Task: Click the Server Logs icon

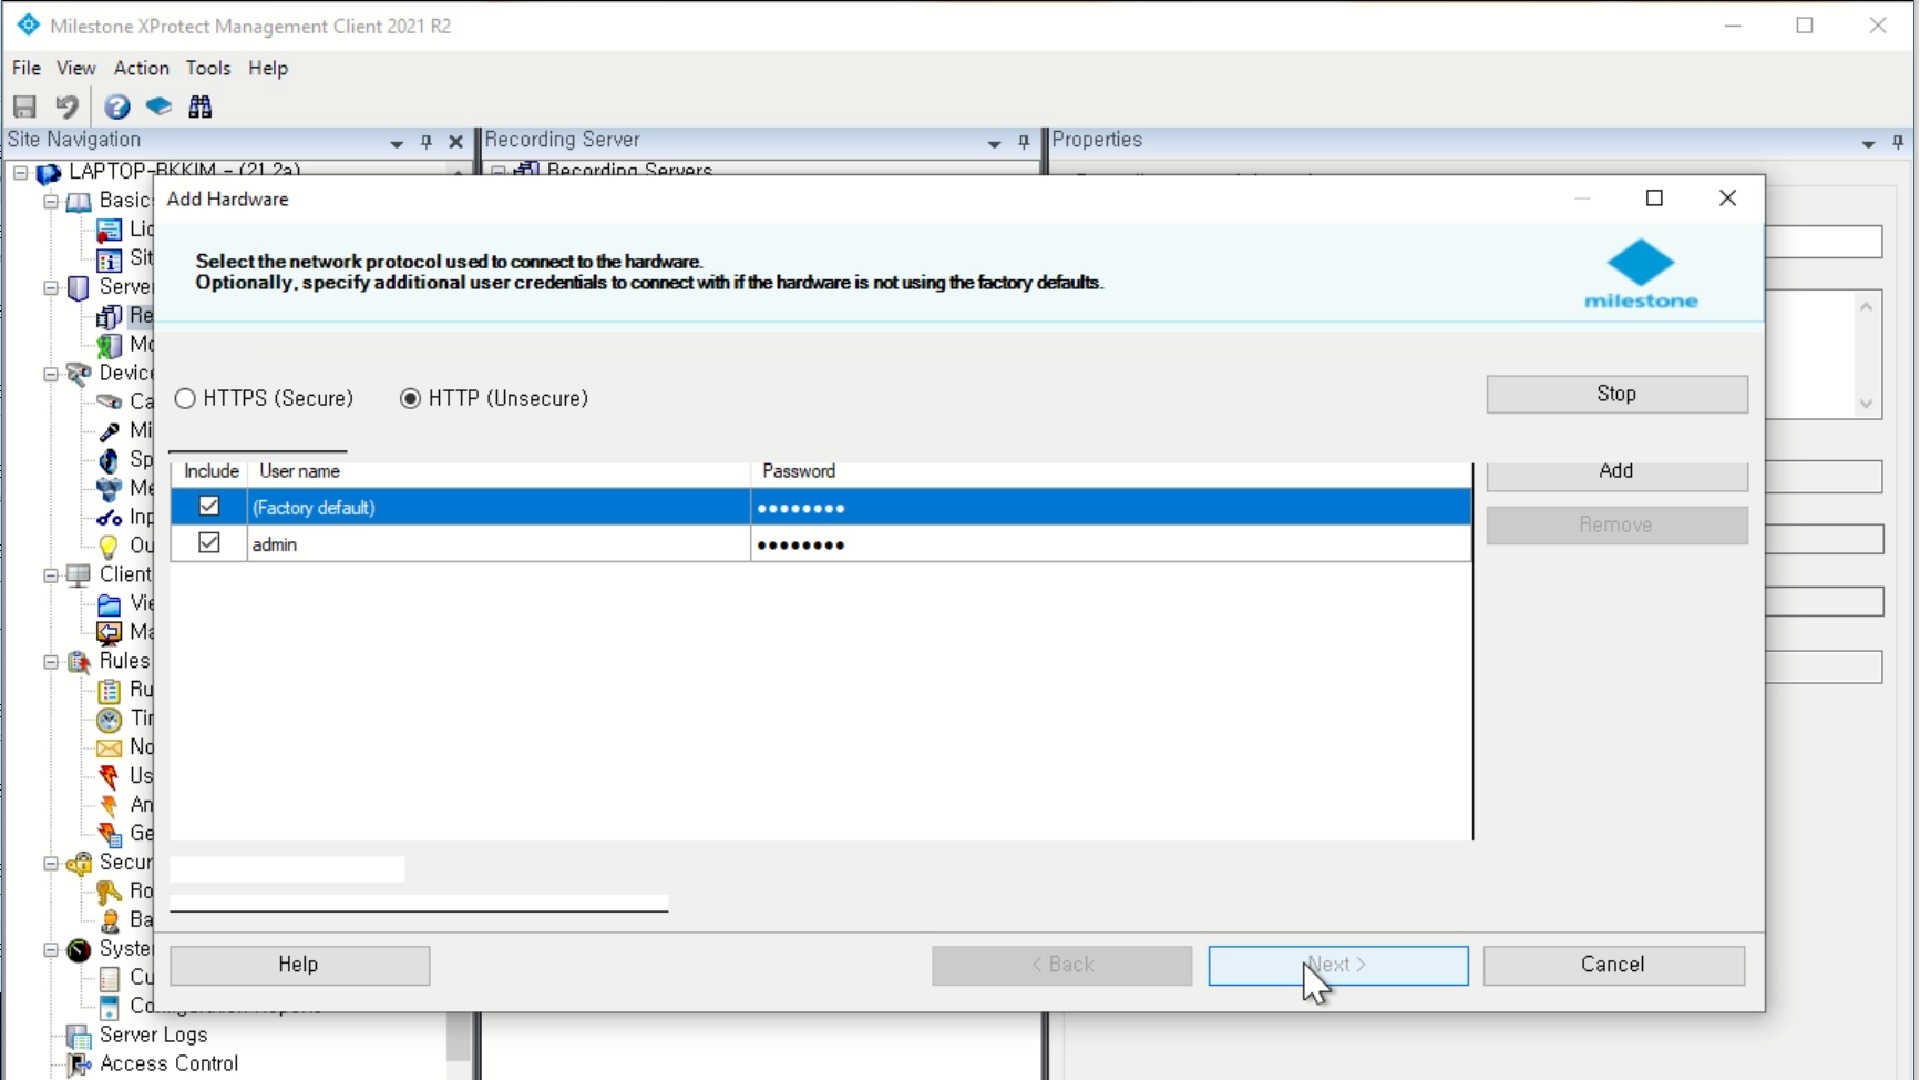Action: pos(78,1036)
